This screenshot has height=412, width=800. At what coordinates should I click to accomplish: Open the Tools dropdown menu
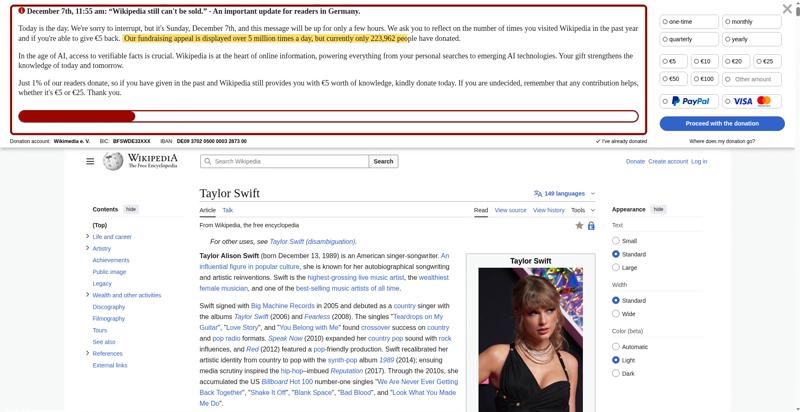582,210
